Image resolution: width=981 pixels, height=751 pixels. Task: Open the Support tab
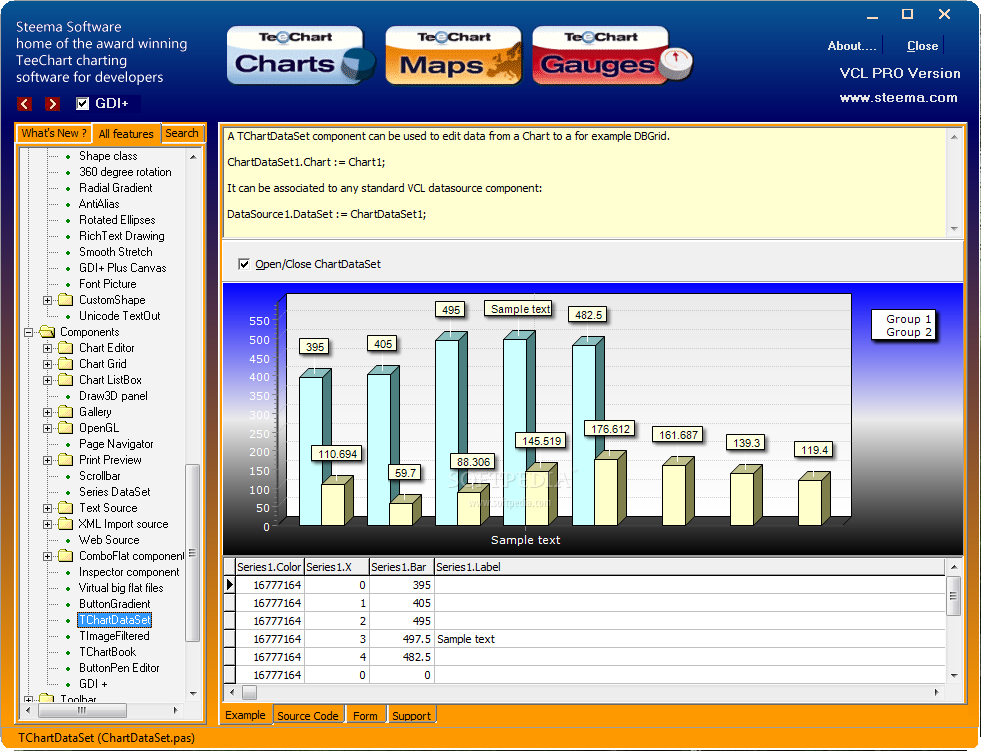pos(411,715)
